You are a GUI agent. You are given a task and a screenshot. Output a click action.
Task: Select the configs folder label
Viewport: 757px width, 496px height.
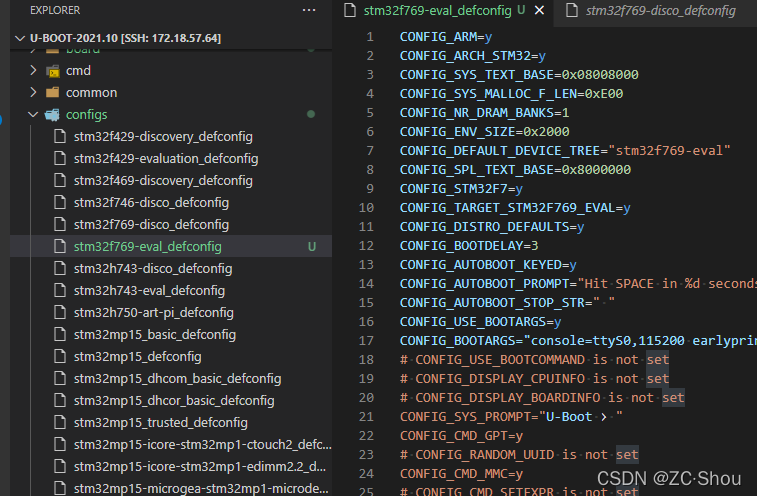coord(86,114)
